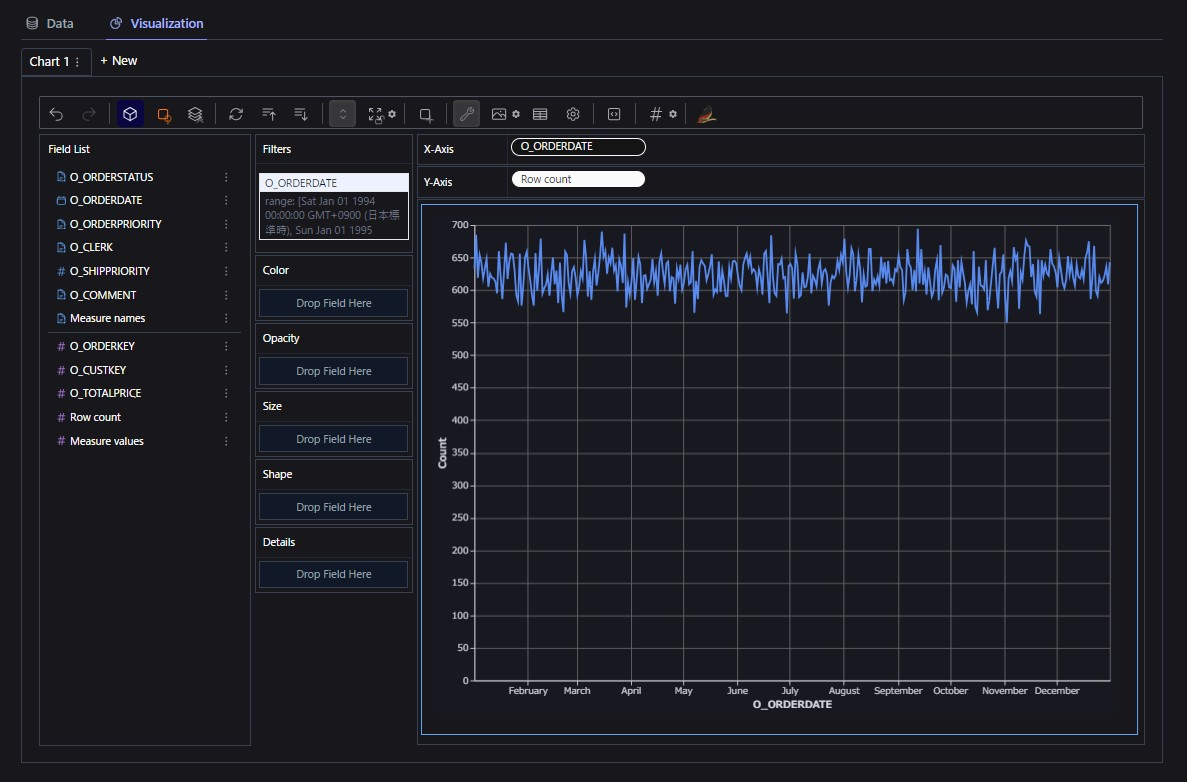Viewport: 1187px width, 782px height.
Task: Toggle the axis resize up-down button
Action: (x=342, y=114)
